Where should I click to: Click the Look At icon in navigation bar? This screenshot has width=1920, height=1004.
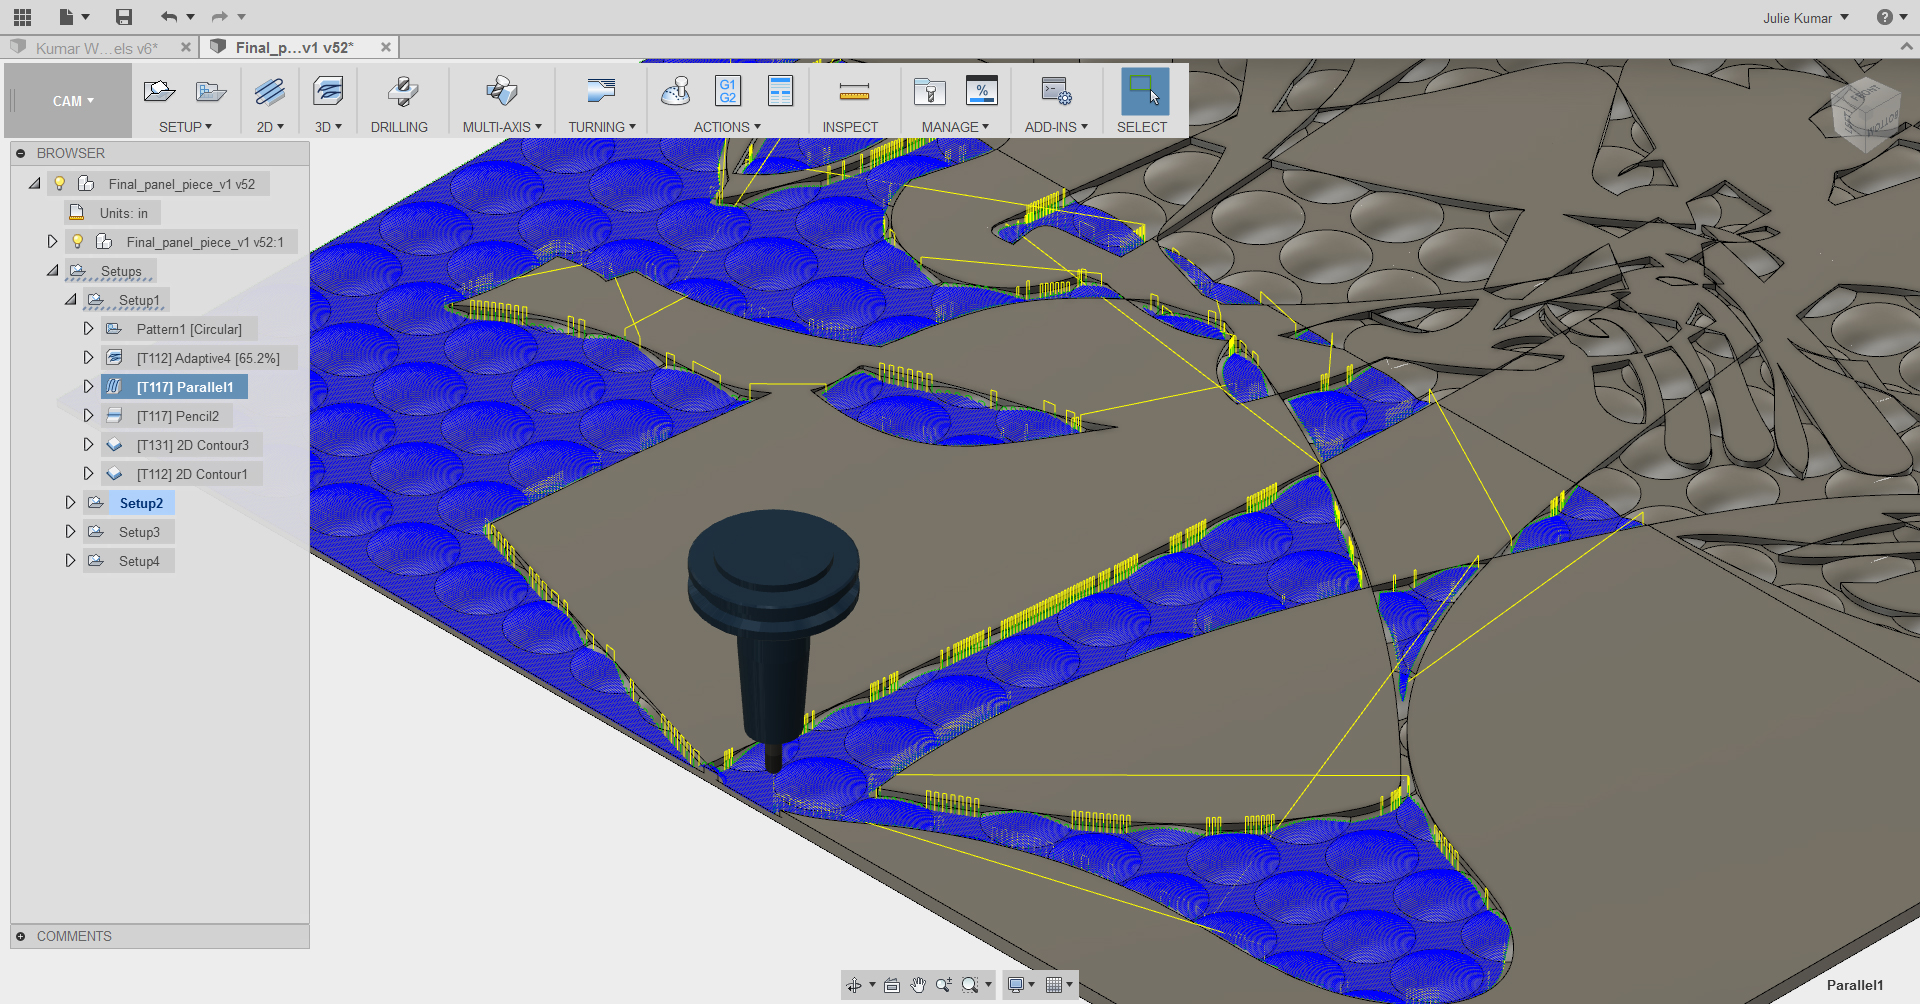(892, 985)
